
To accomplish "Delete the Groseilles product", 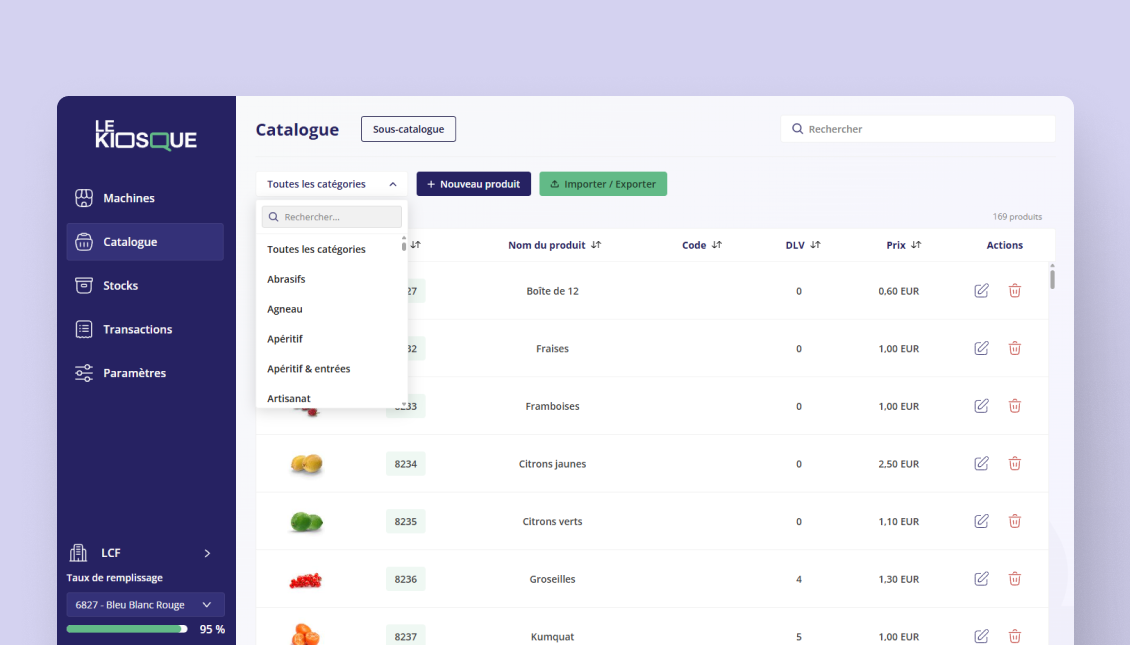I will 1015,579.
